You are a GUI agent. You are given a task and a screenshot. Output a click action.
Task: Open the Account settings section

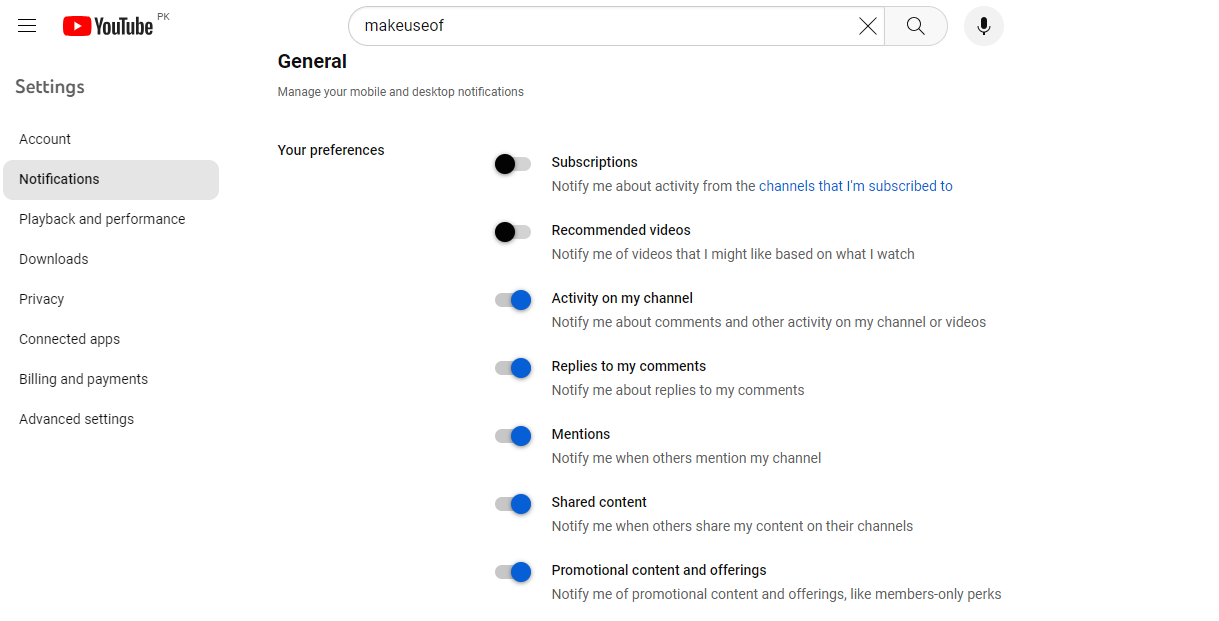pos(44,139)
